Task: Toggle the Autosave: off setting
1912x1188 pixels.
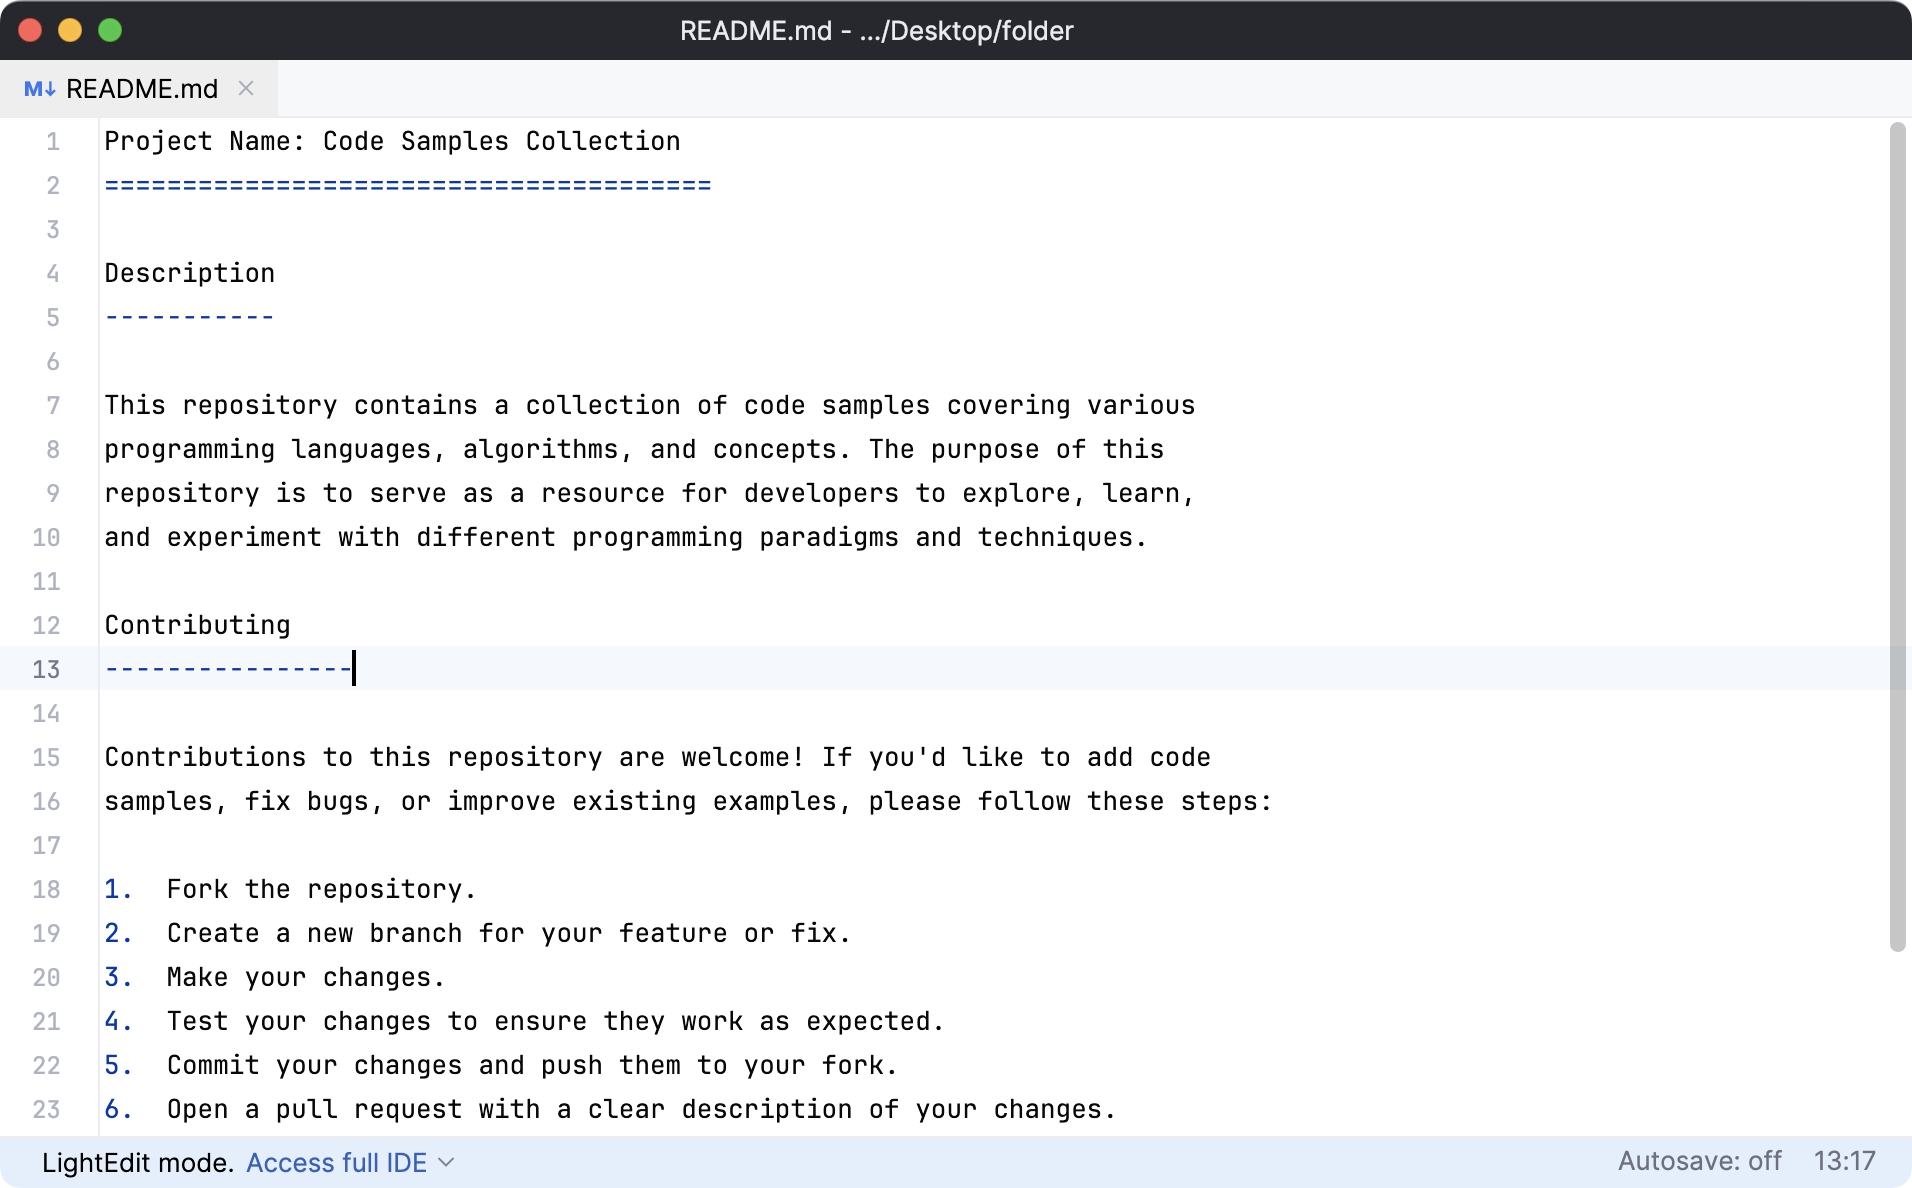Action: tap(1699, 1161)
